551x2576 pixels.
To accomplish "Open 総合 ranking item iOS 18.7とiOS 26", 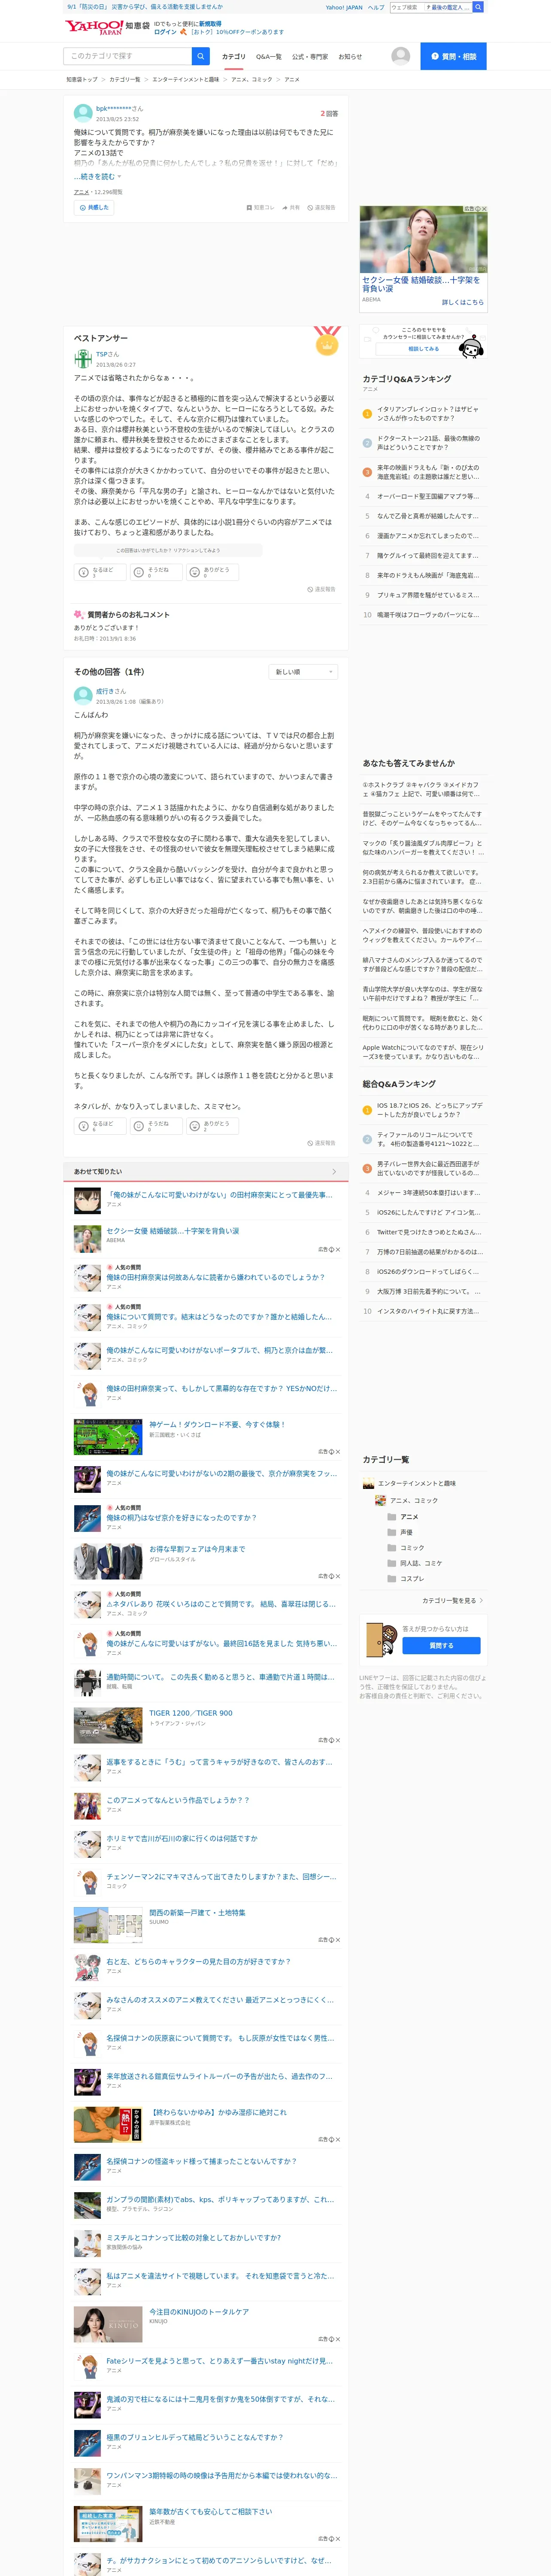I will pos(430,1110).
